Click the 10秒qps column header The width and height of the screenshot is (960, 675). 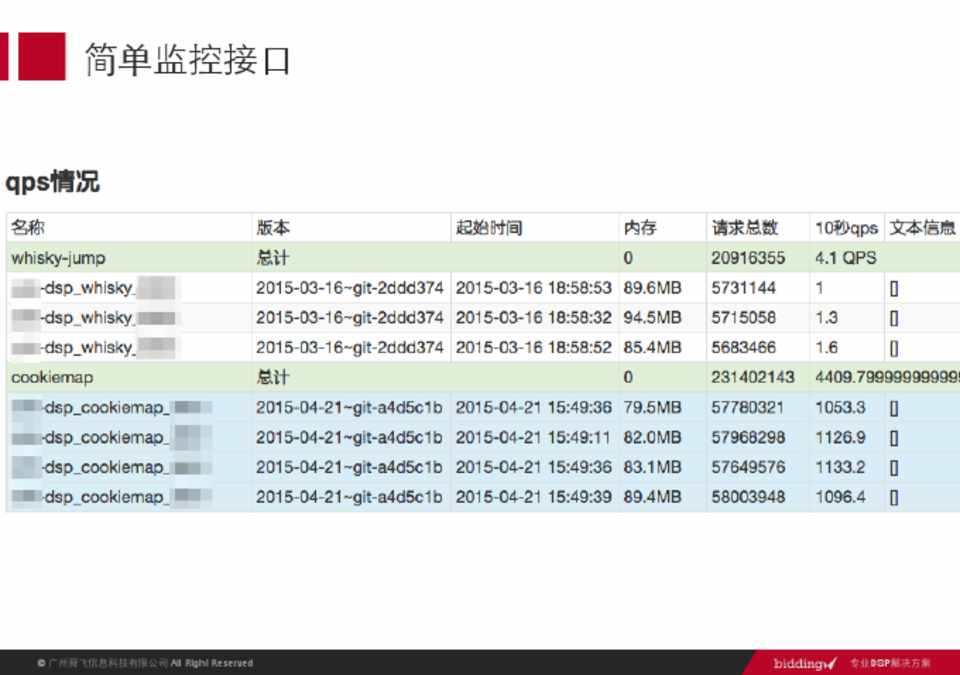[845, 228]
